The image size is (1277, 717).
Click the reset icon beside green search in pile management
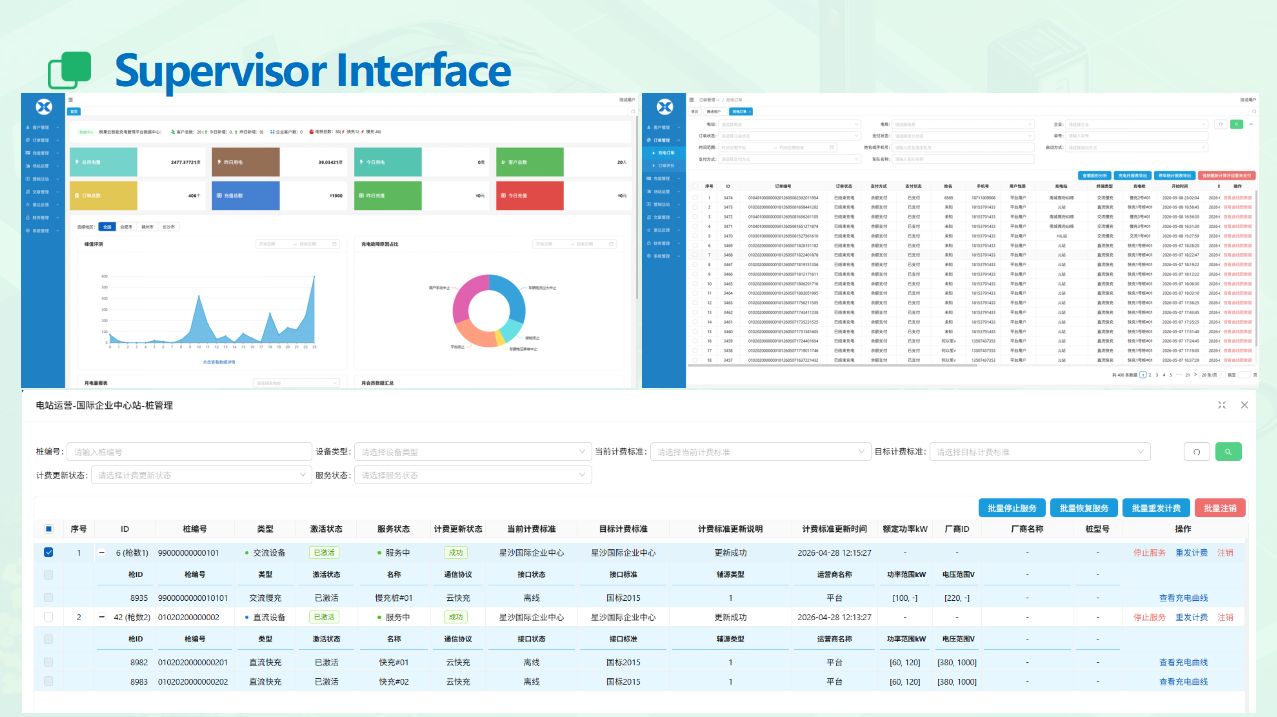pos(1196,451)
